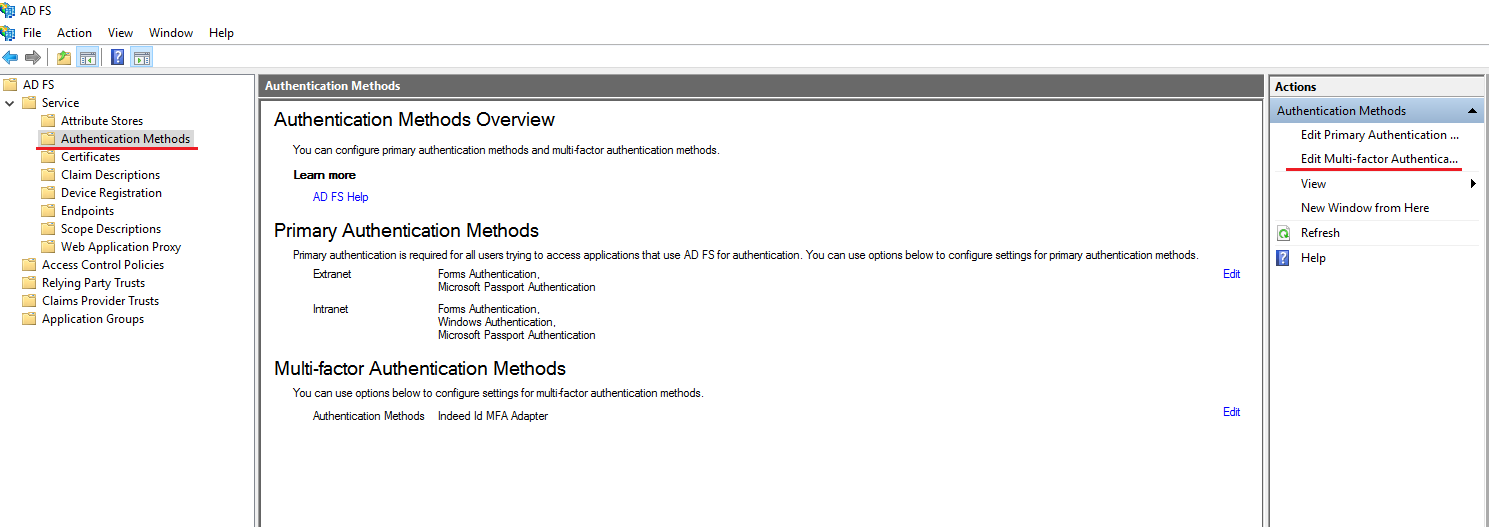Toggle the Show/Hide Console Tree icon
The height and width of the screenshot is (527, 1489).
point(88,57)
